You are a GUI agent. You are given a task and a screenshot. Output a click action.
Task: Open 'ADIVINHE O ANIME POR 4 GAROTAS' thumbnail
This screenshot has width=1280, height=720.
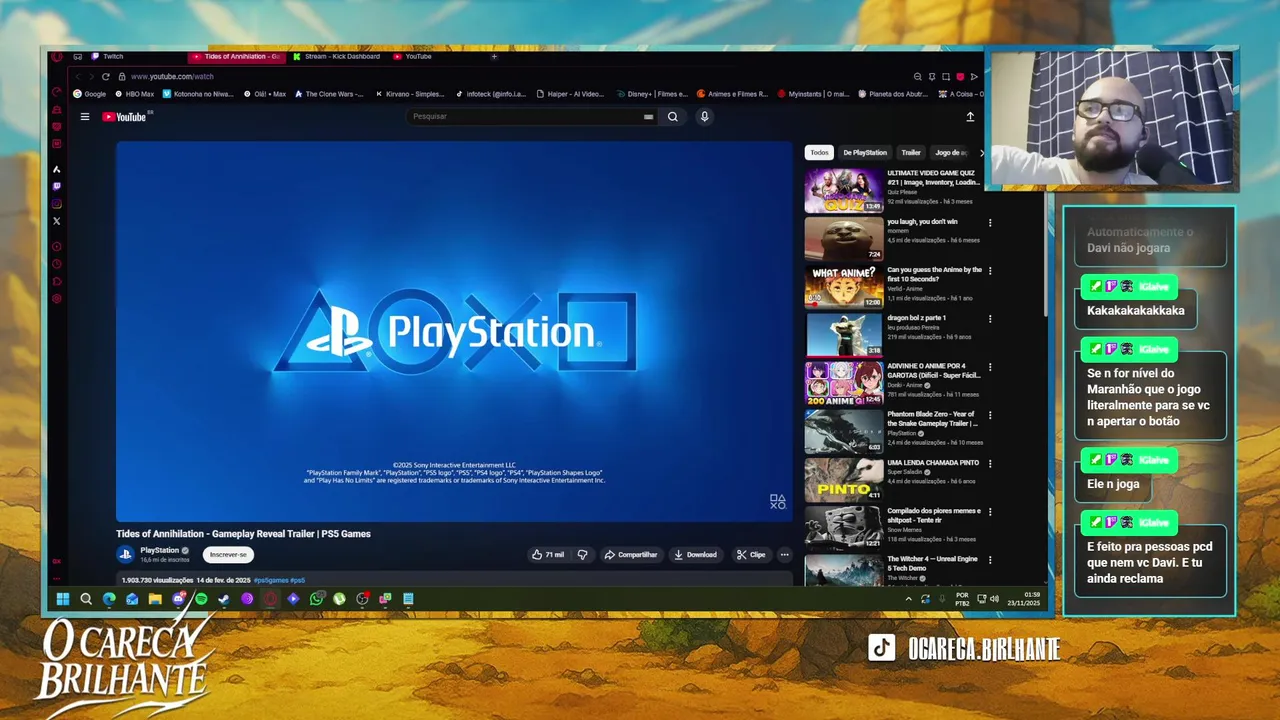(x=844, y=383)
